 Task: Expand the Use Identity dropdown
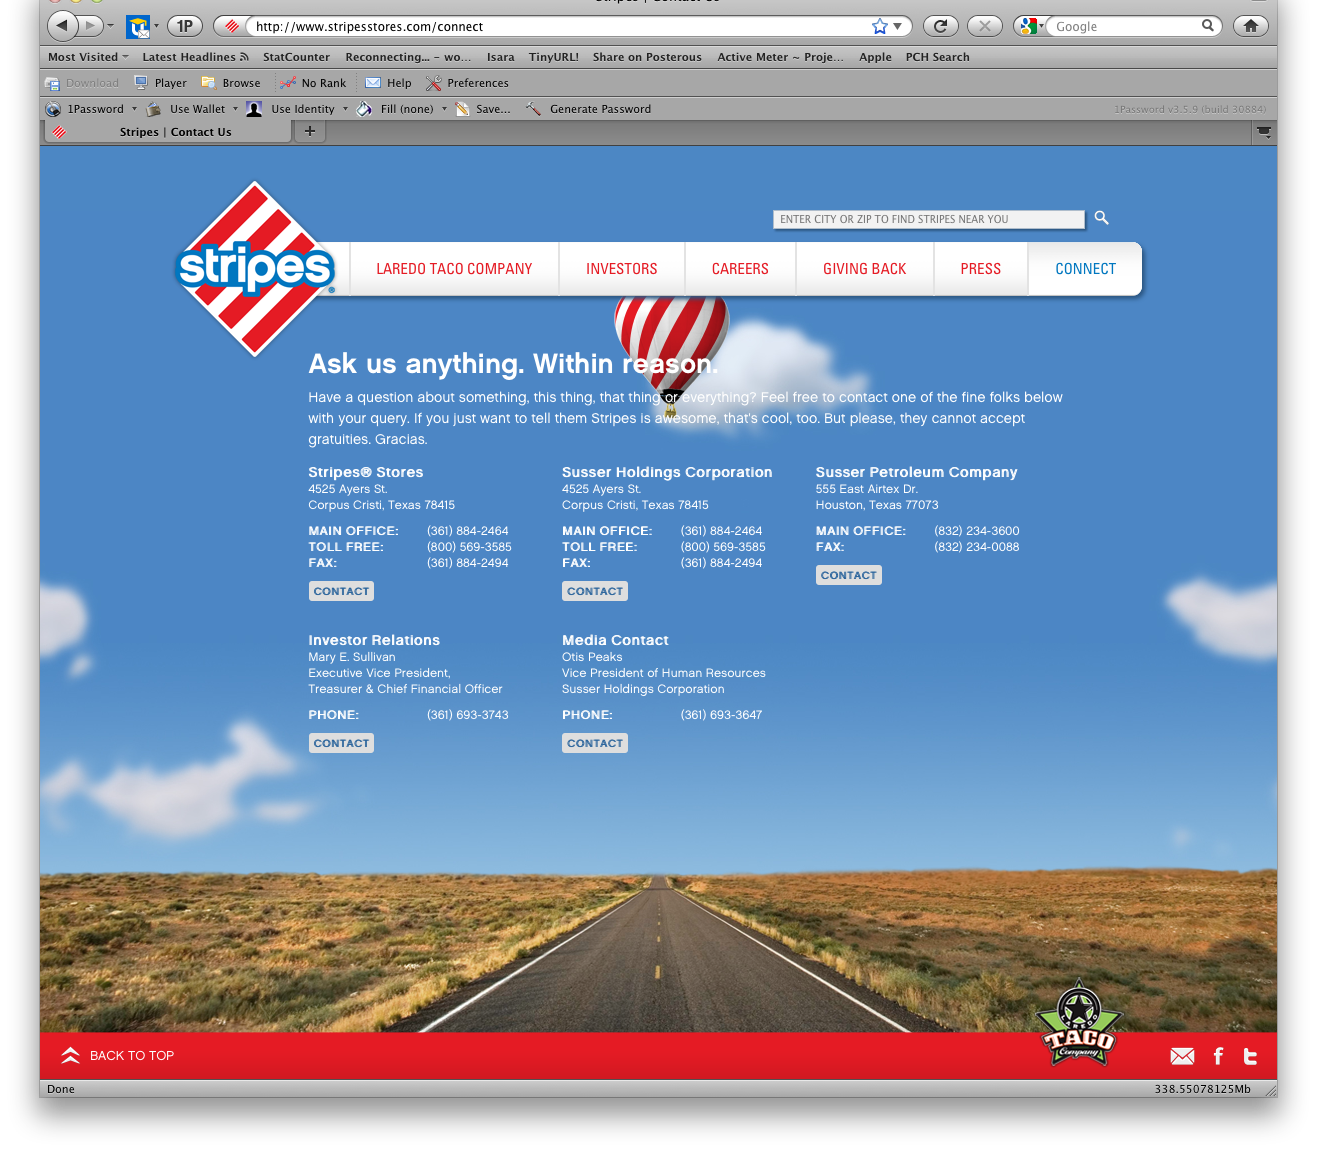[x=303, y=109]
